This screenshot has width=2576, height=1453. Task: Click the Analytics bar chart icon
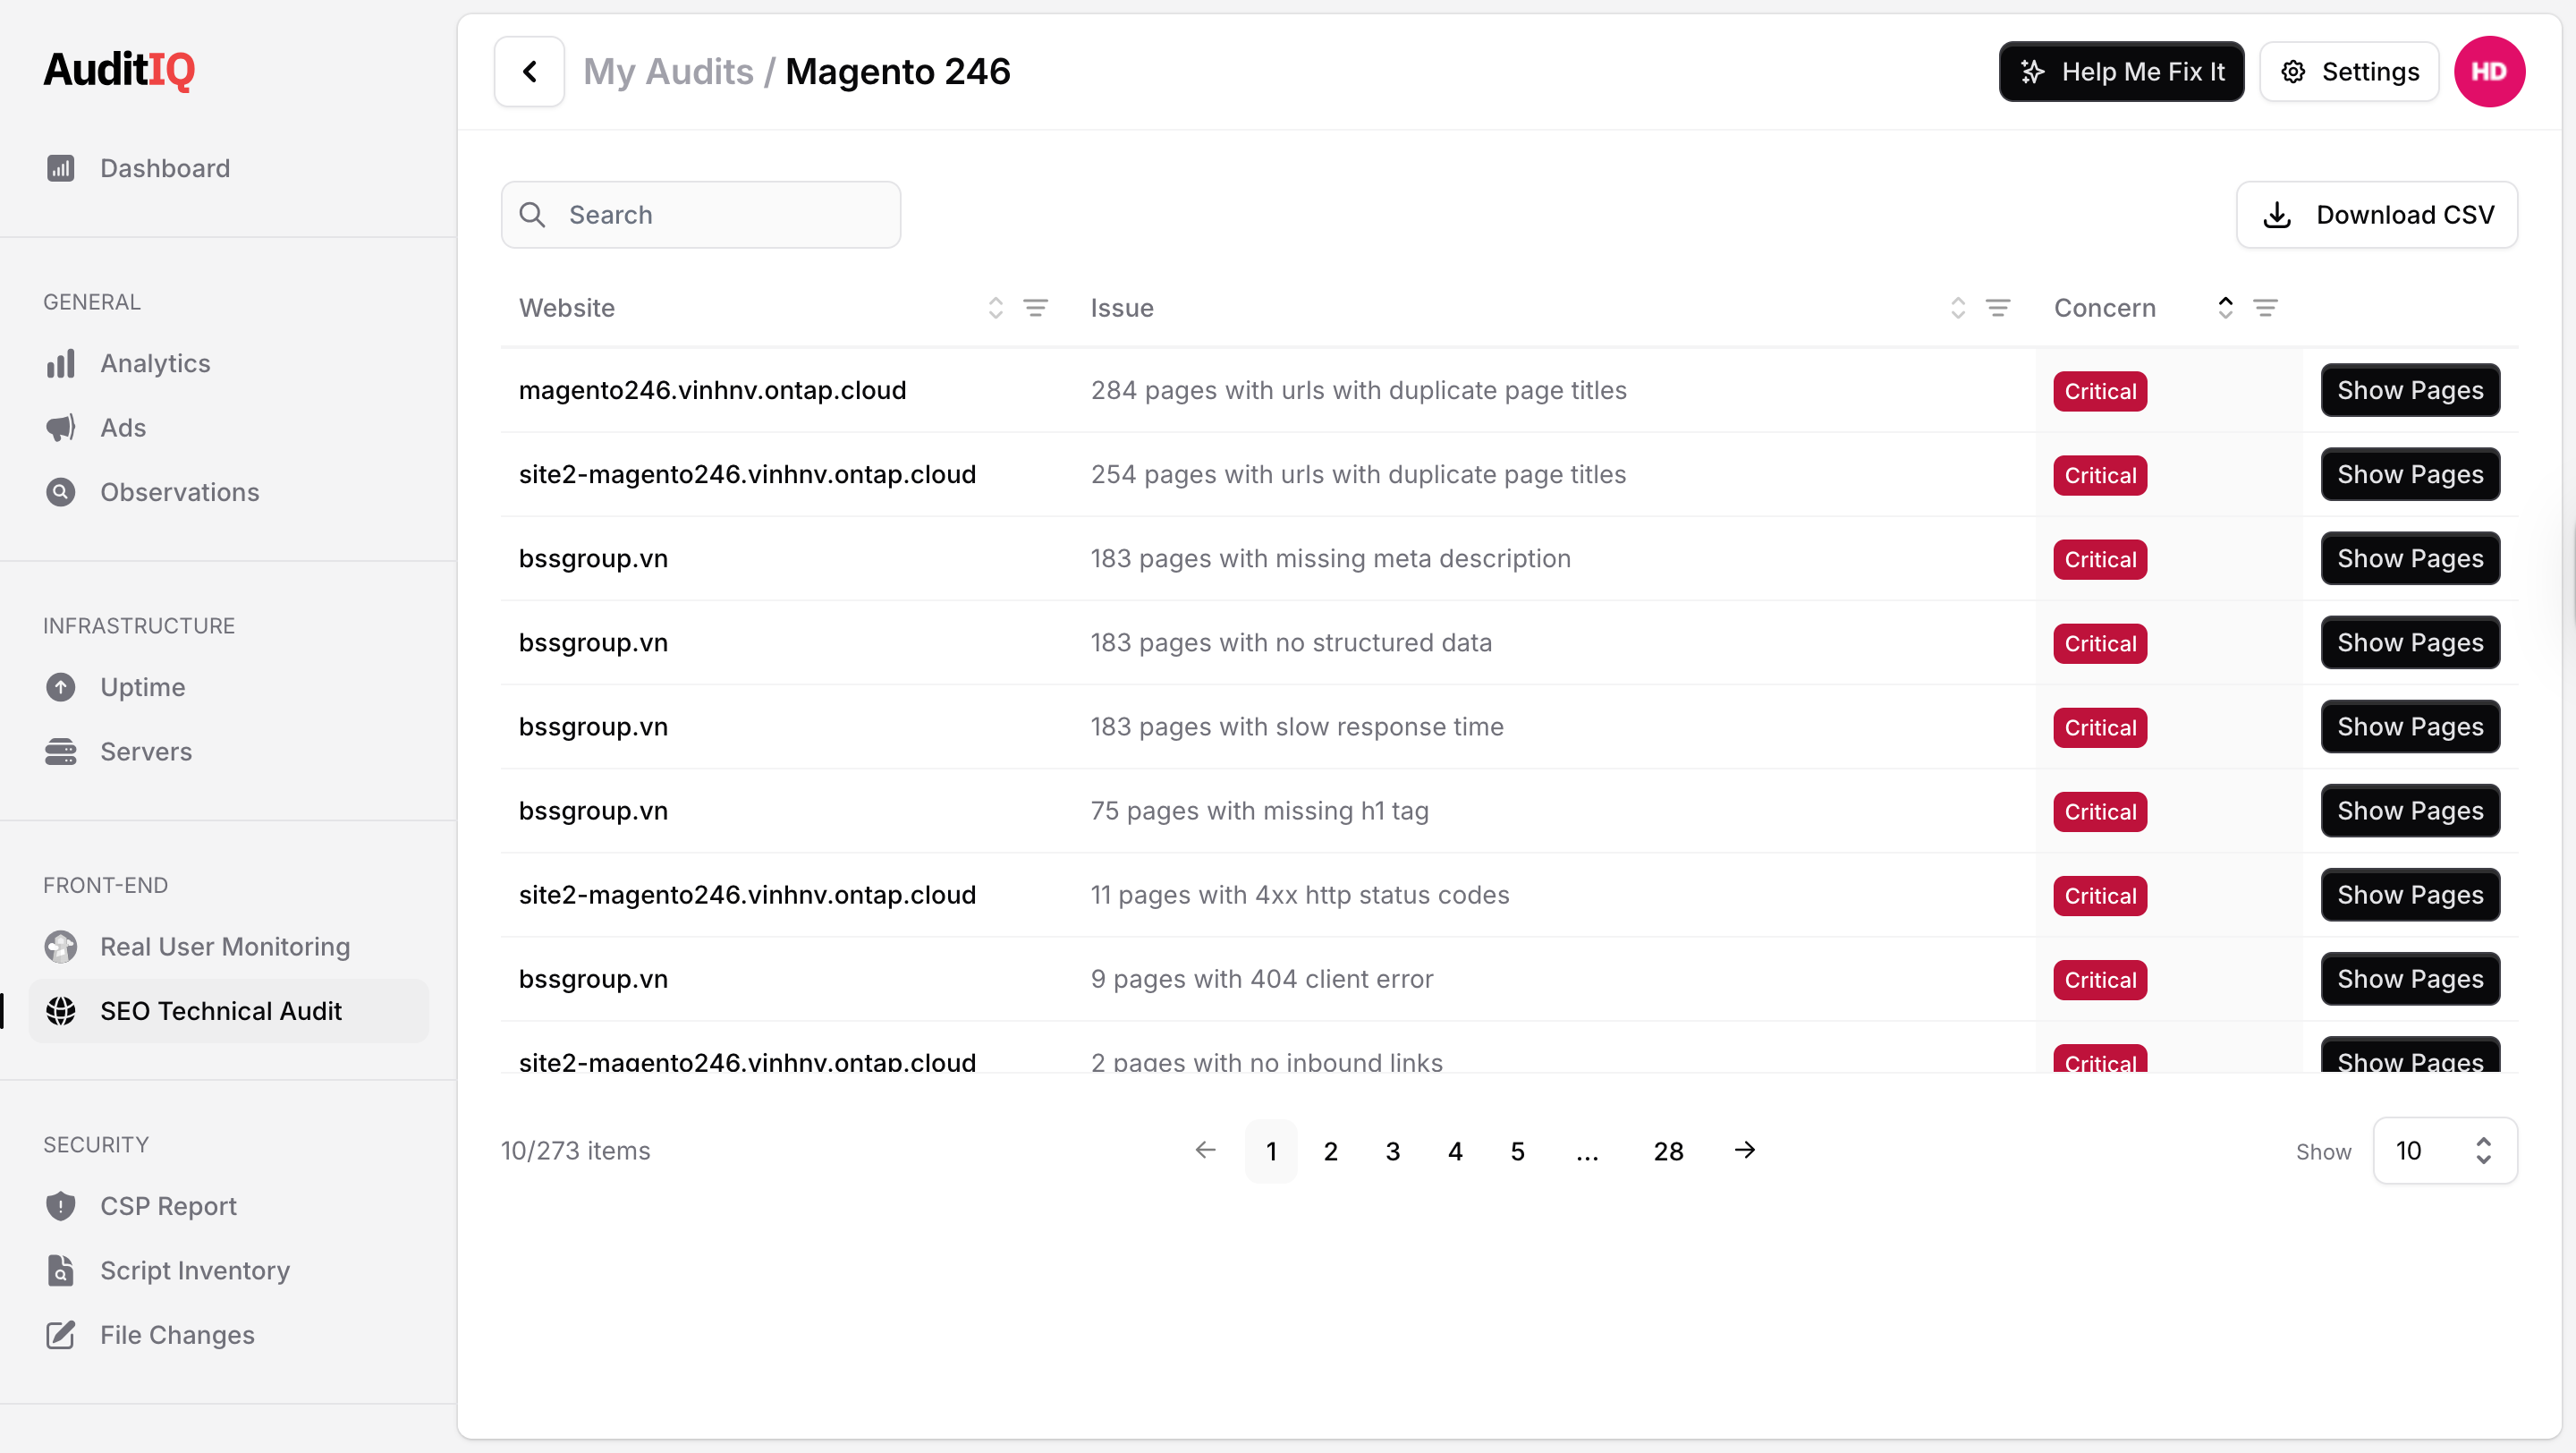point(61,363)
